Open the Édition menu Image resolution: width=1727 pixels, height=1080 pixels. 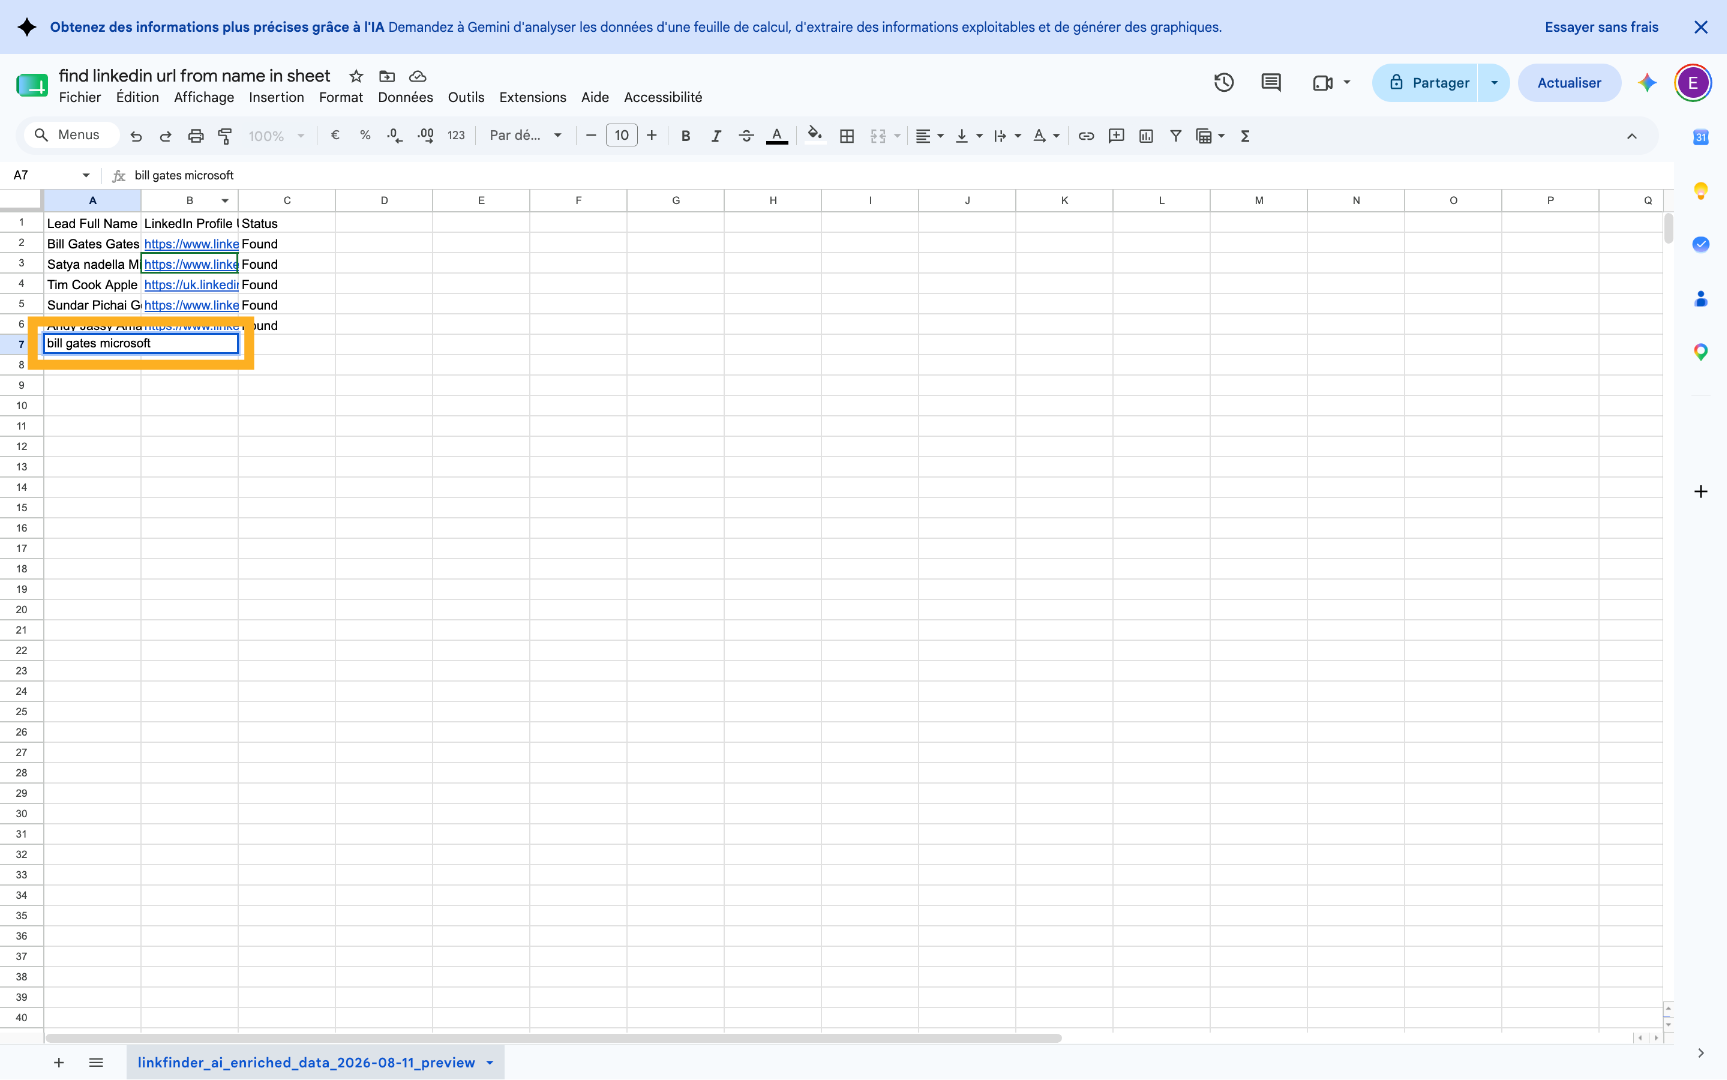(137, 97)
